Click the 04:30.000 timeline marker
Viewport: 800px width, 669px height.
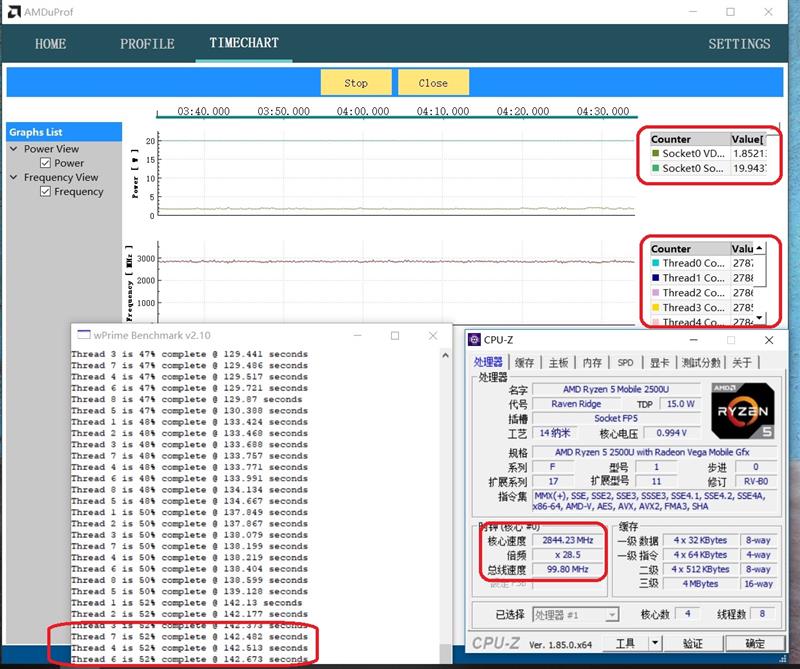(x=603, y=111)
